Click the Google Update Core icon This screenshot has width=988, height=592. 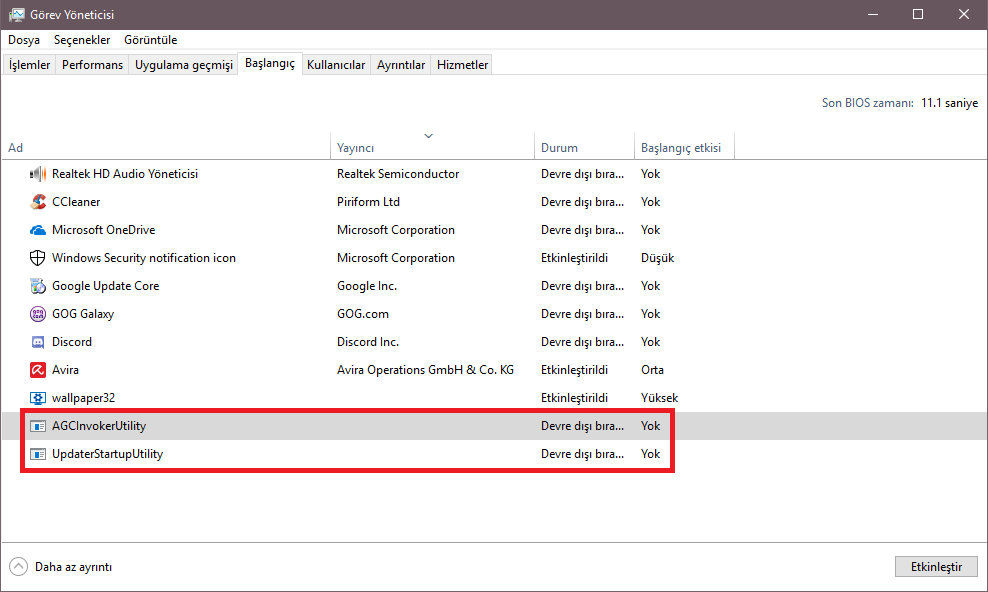38,286
